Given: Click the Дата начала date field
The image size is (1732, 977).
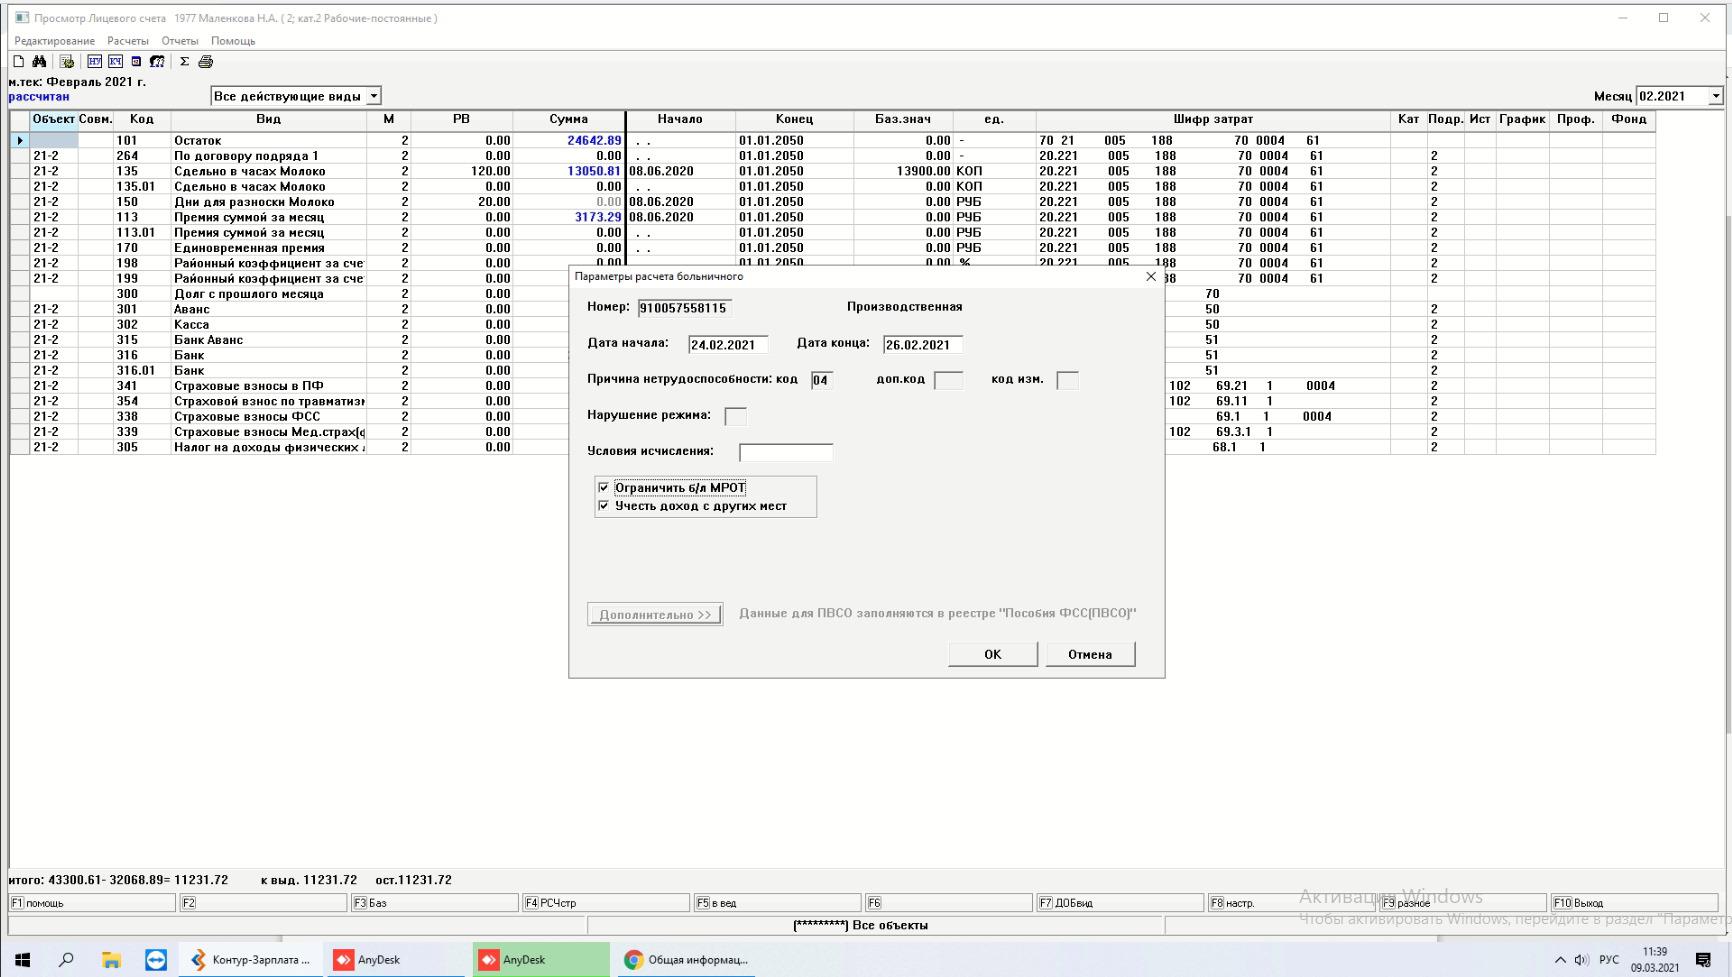Looking at the screenshot, I should click(728, 345).
